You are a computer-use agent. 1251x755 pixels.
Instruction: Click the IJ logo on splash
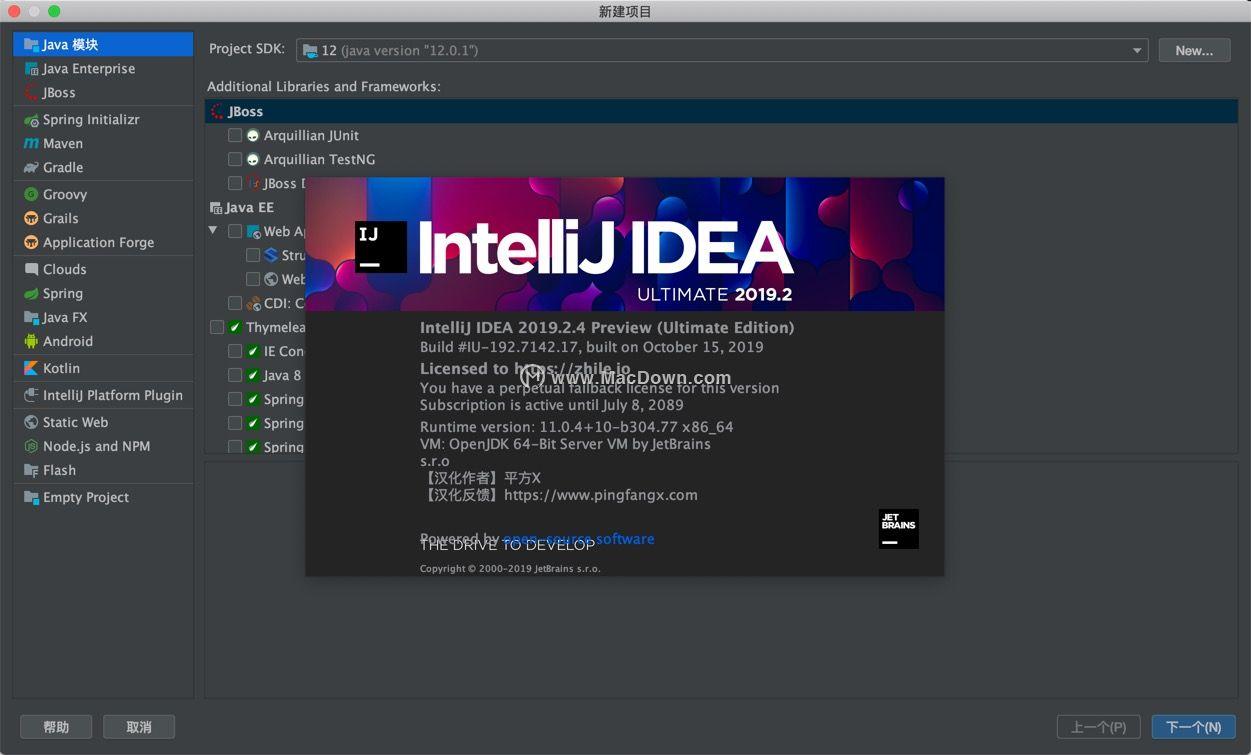(x=381, y=247)
